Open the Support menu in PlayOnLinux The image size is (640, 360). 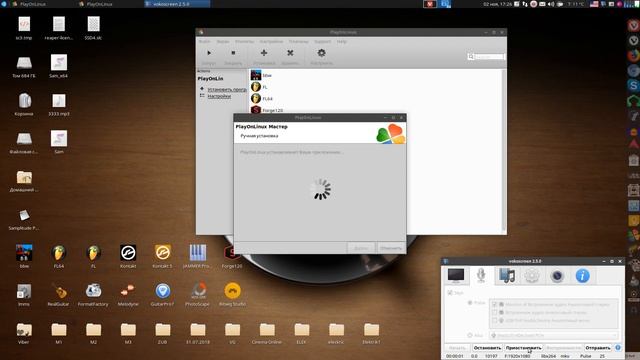[322, 42]
